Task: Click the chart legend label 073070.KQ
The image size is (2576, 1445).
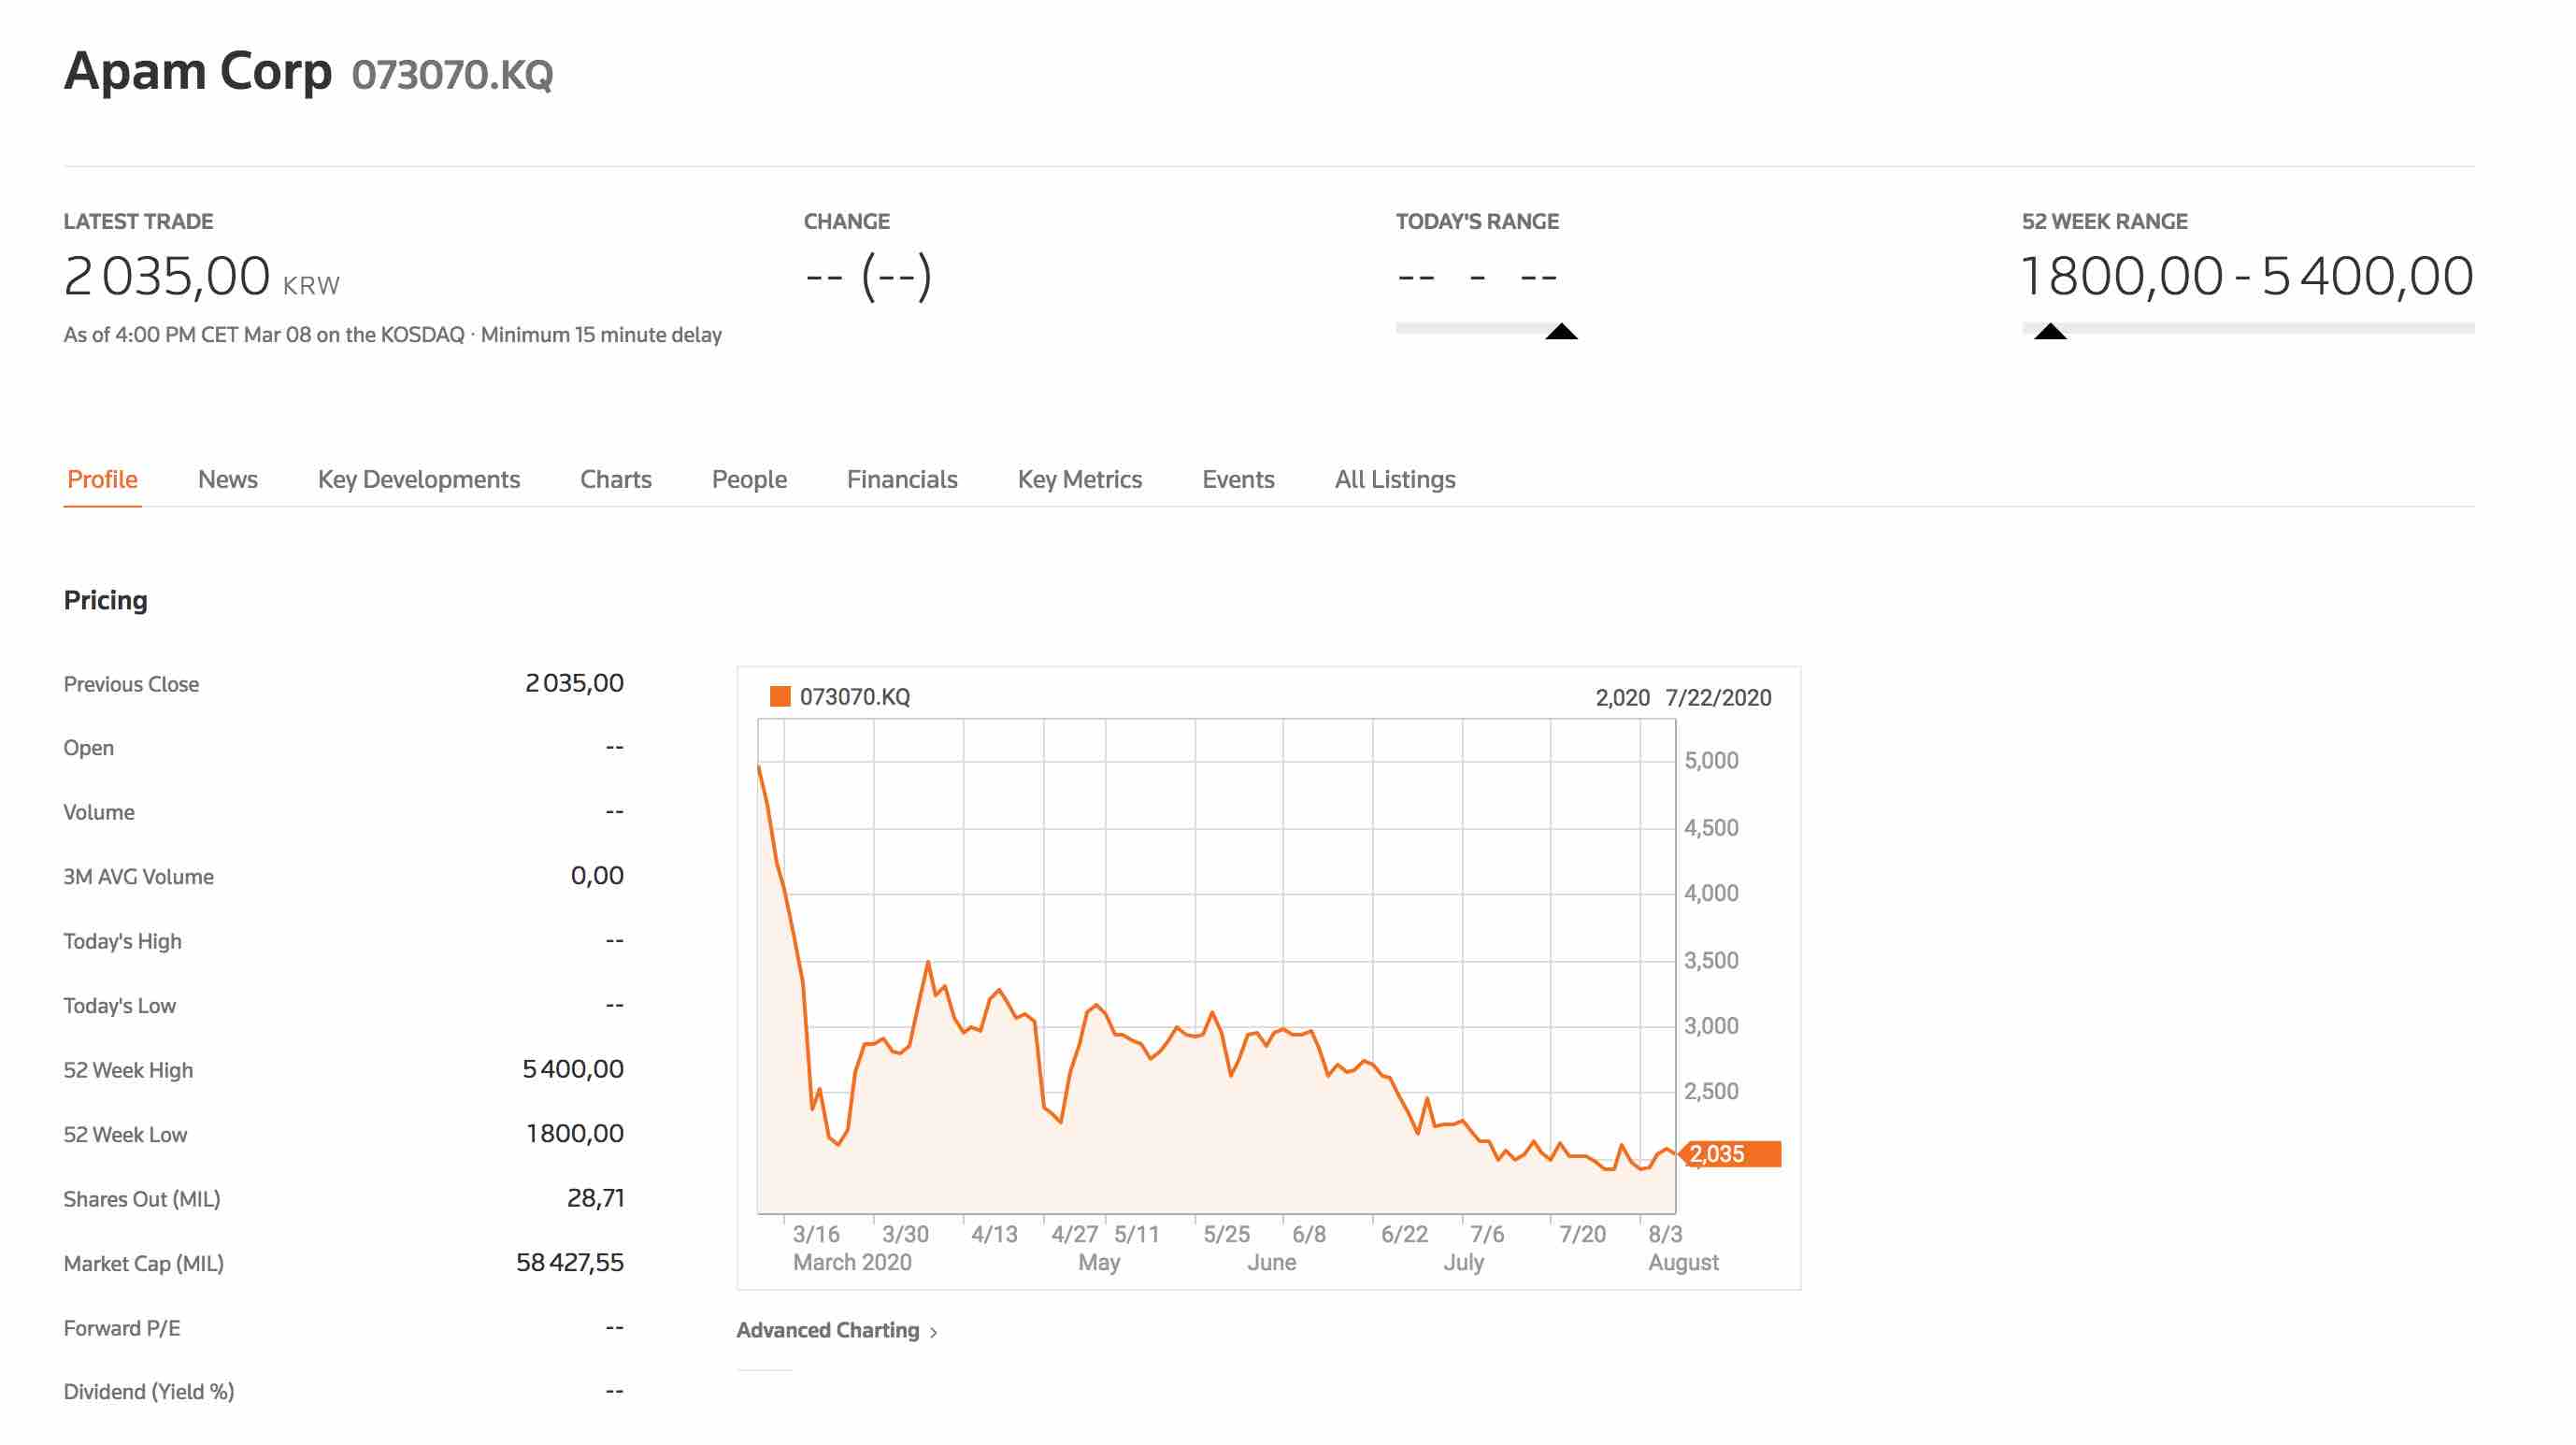Action: 855,697
